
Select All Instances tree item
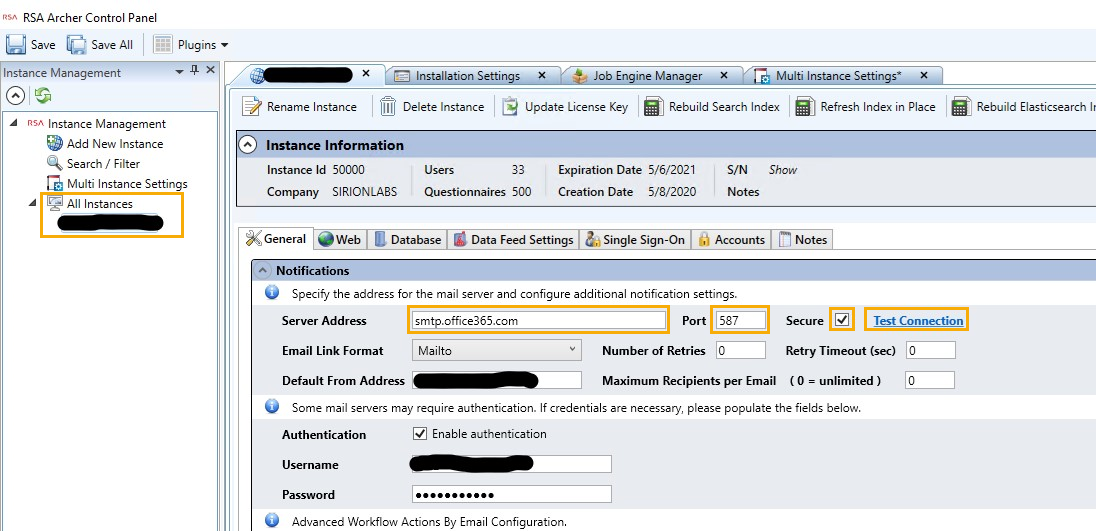pos(99,204)
